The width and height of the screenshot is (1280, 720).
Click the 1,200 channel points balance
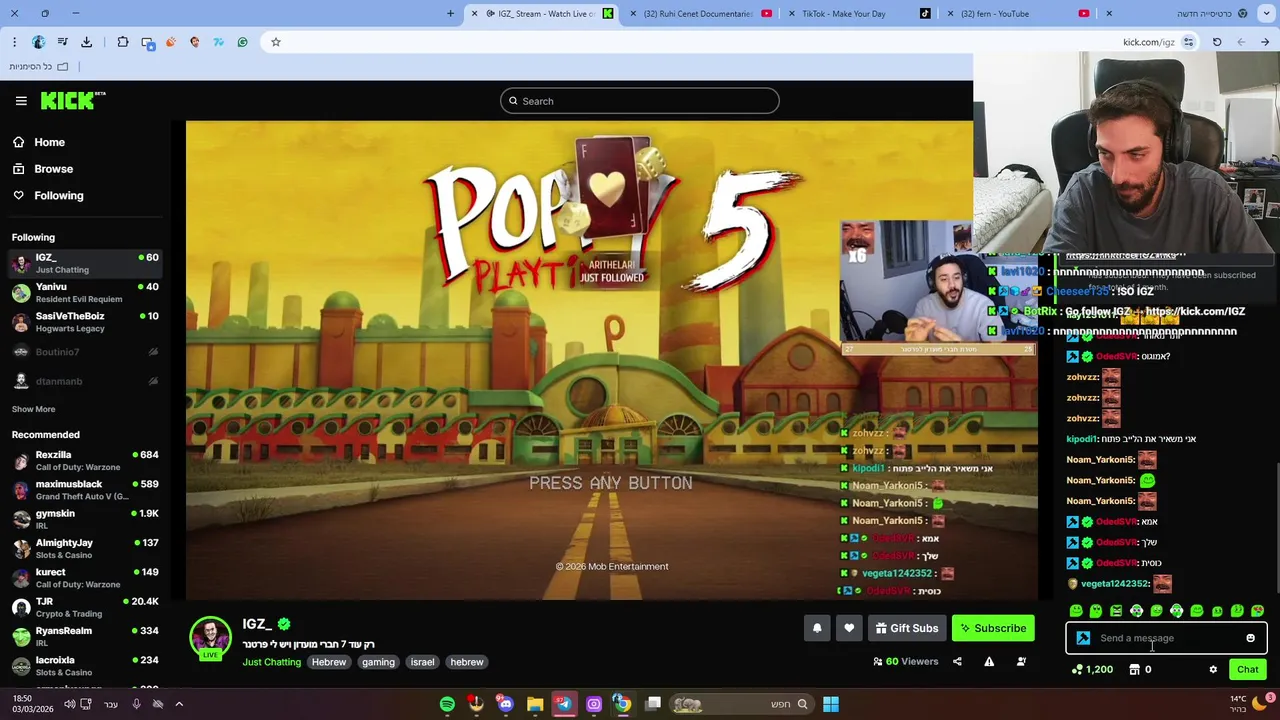[x=1092, y=670]
